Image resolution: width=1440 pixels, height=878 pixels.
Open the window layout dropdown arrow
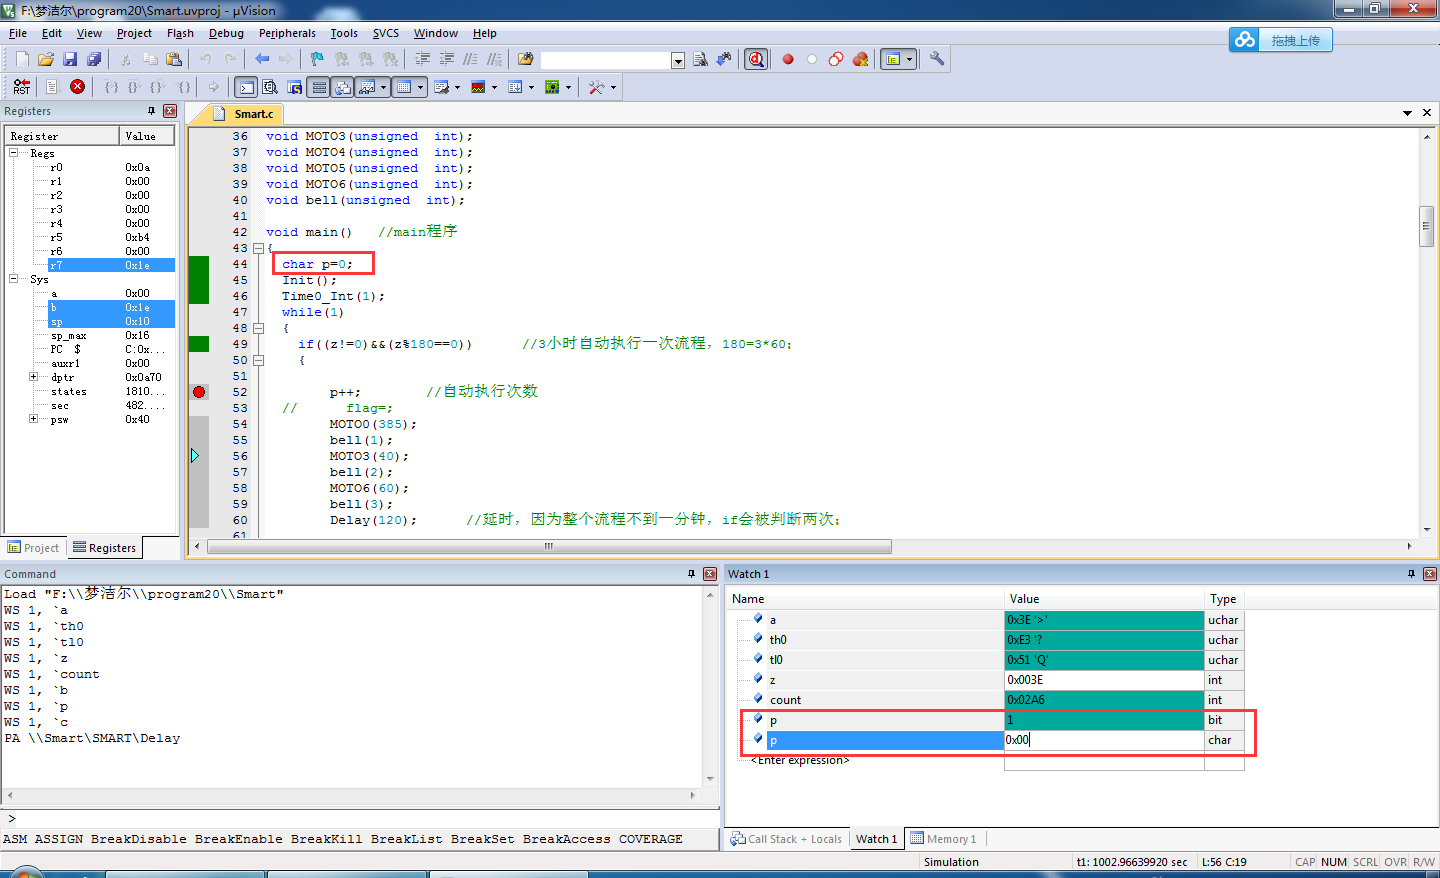click(909, 60)
